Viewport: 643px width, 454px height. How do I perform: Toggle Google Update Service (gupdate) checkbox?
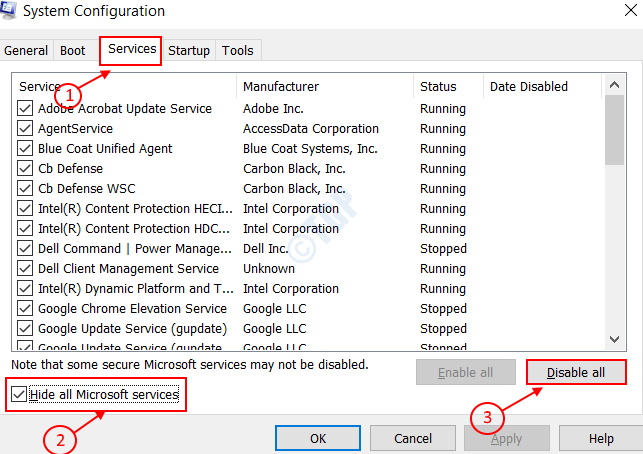pyautogui.click(x=25, y=329)
